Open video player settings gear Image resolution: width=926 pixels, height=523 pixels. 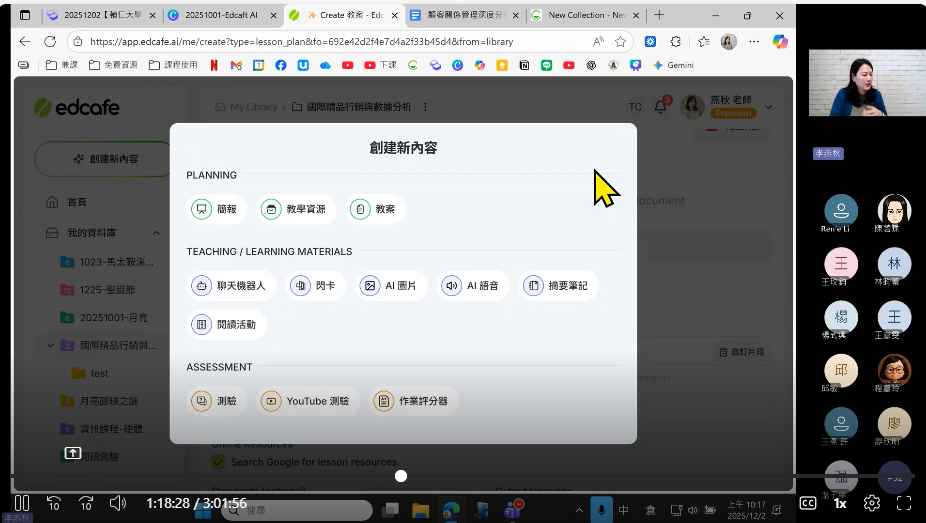[872, 504]
